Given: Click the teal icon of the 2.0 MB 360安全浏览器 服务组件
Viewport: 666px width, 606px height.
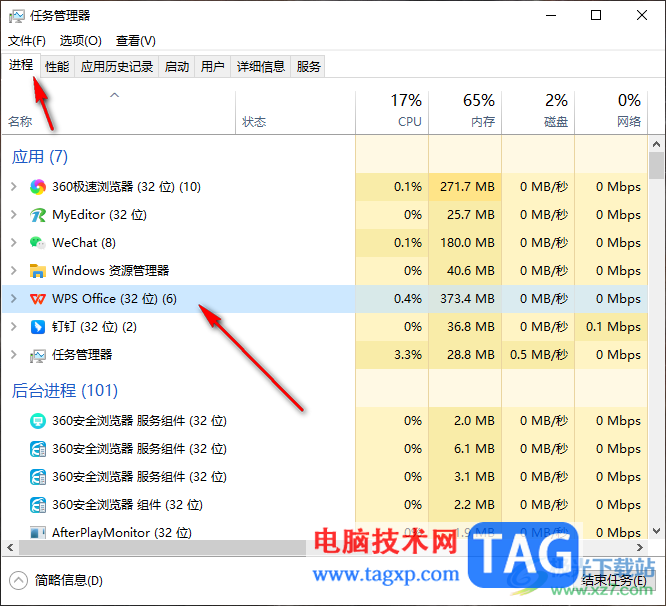Looking at the screenshot, I should tap(38, 421).
